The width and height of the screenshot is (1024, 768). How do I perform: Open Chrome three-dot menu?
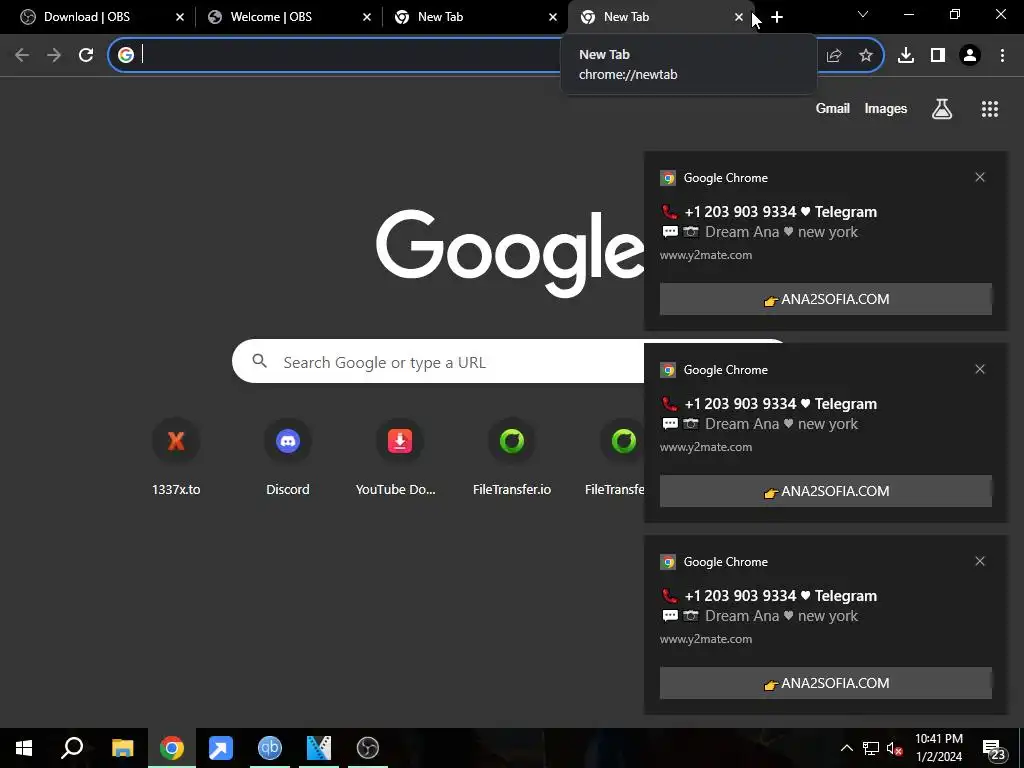click(x=1002, y=56)
